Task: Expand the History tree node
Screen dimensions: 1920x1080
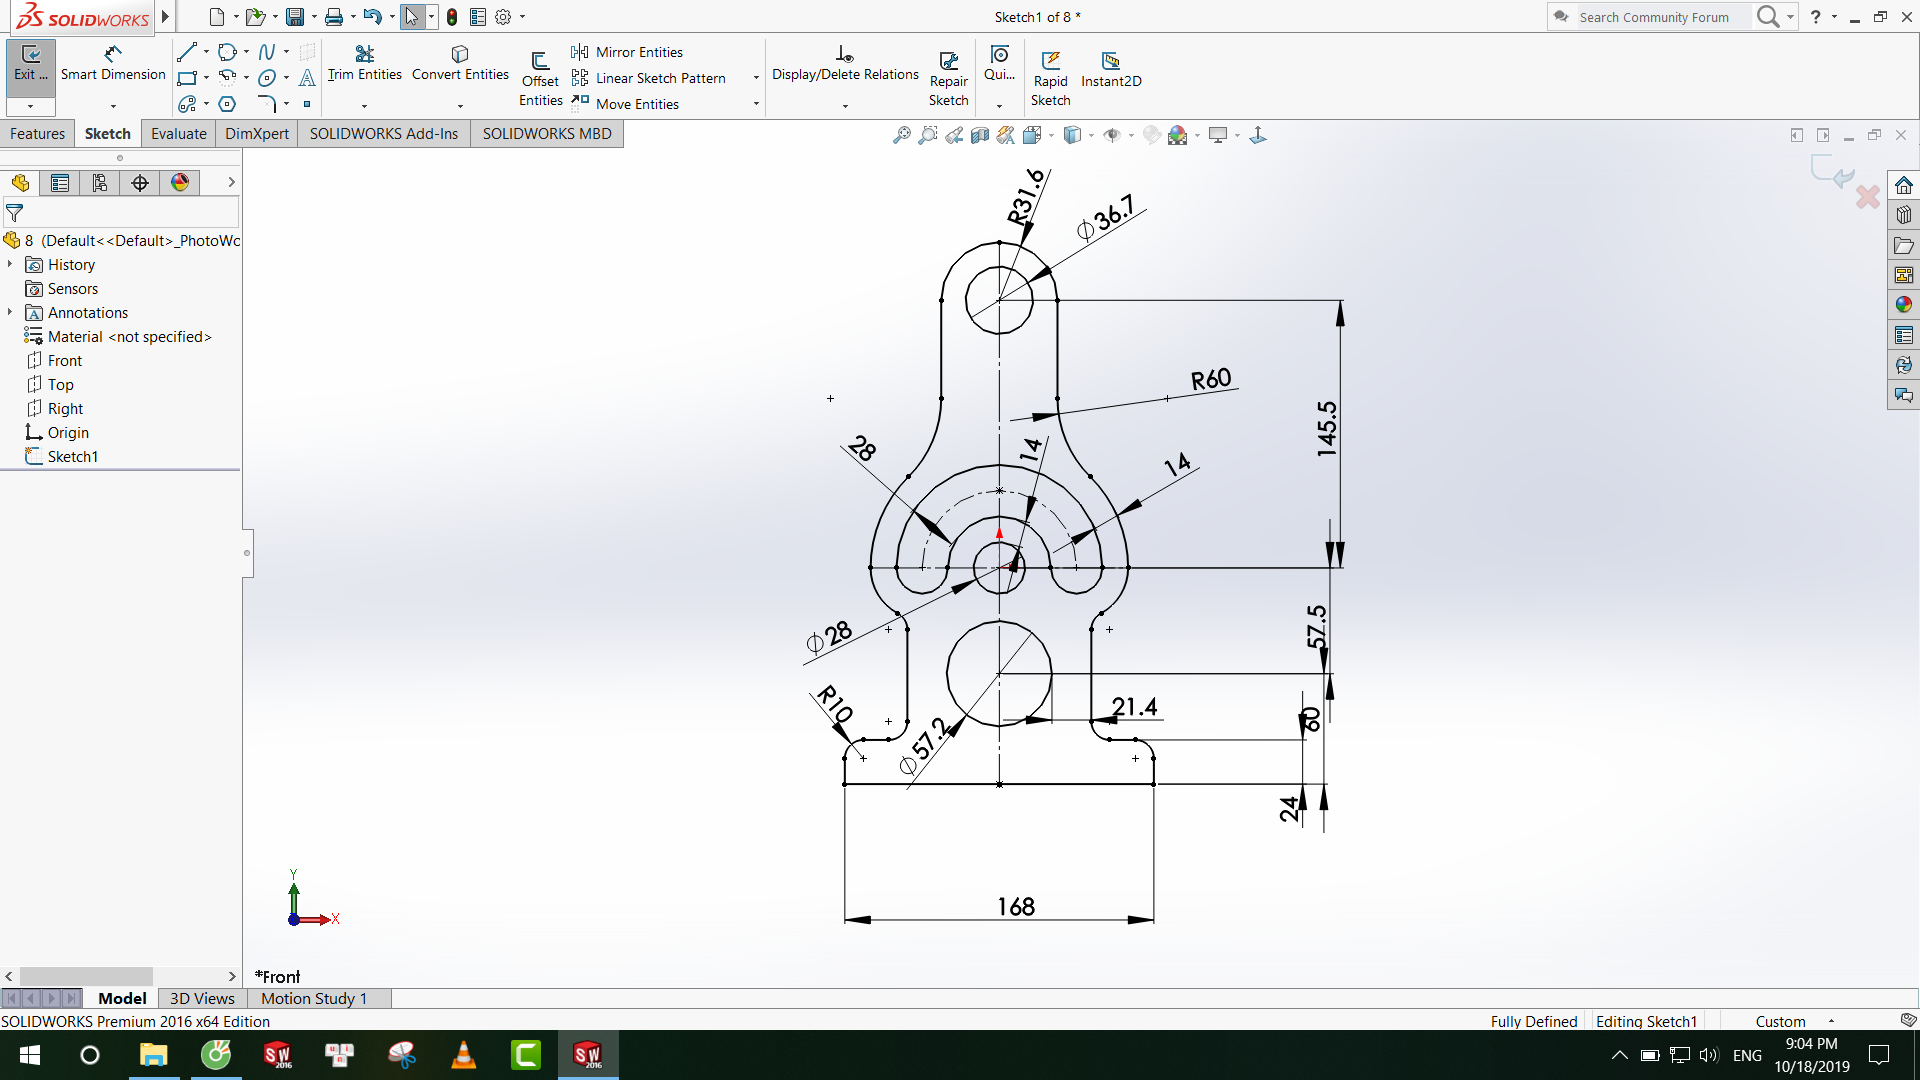Action: tap(10, 264)
